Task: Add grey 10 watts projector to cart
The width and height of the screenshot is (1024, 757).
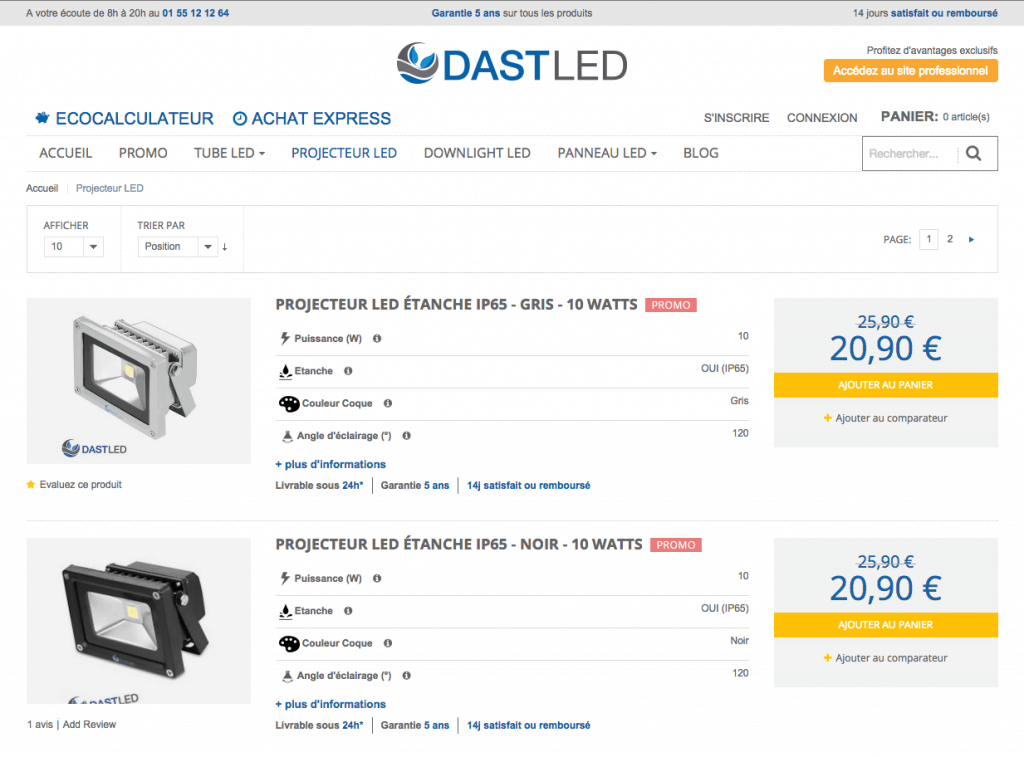Action: [885, 385]
